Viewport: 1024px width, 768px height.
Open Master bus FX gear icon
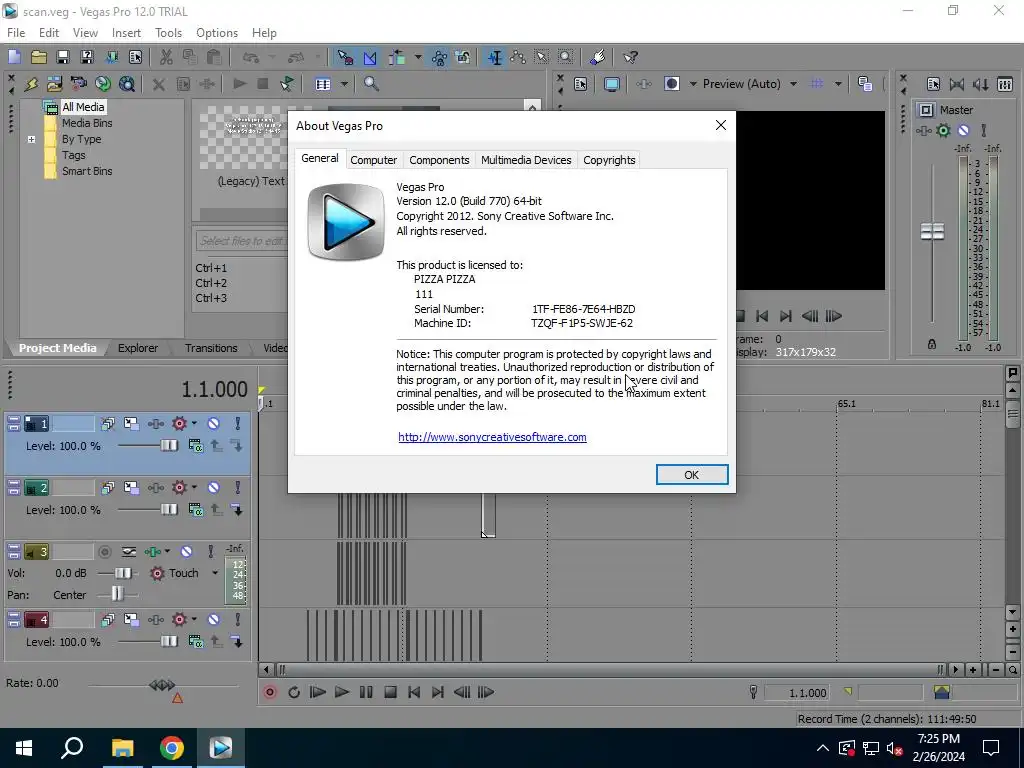[943, 131]
